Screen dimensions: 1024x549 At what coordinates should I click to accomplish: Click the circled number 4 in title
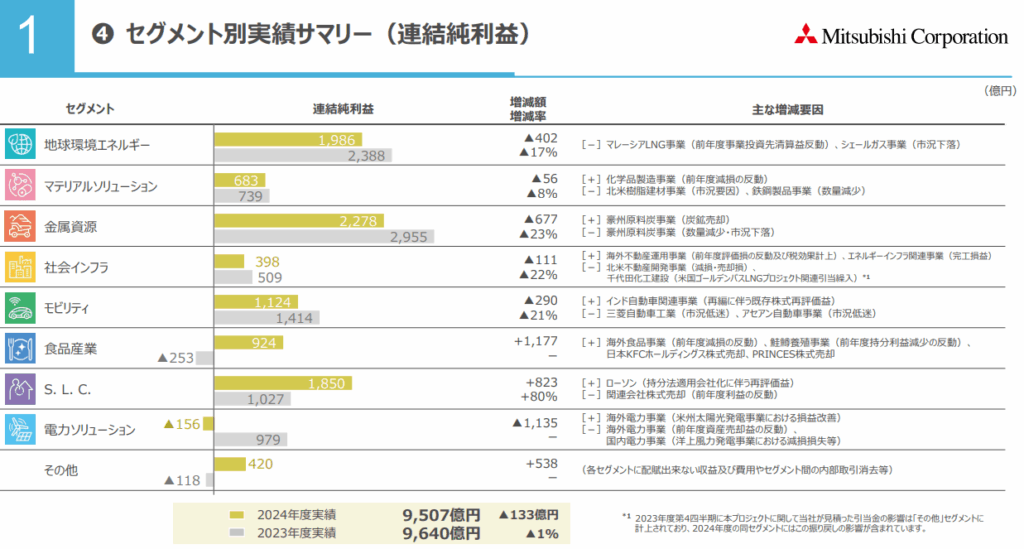[103, 34]
